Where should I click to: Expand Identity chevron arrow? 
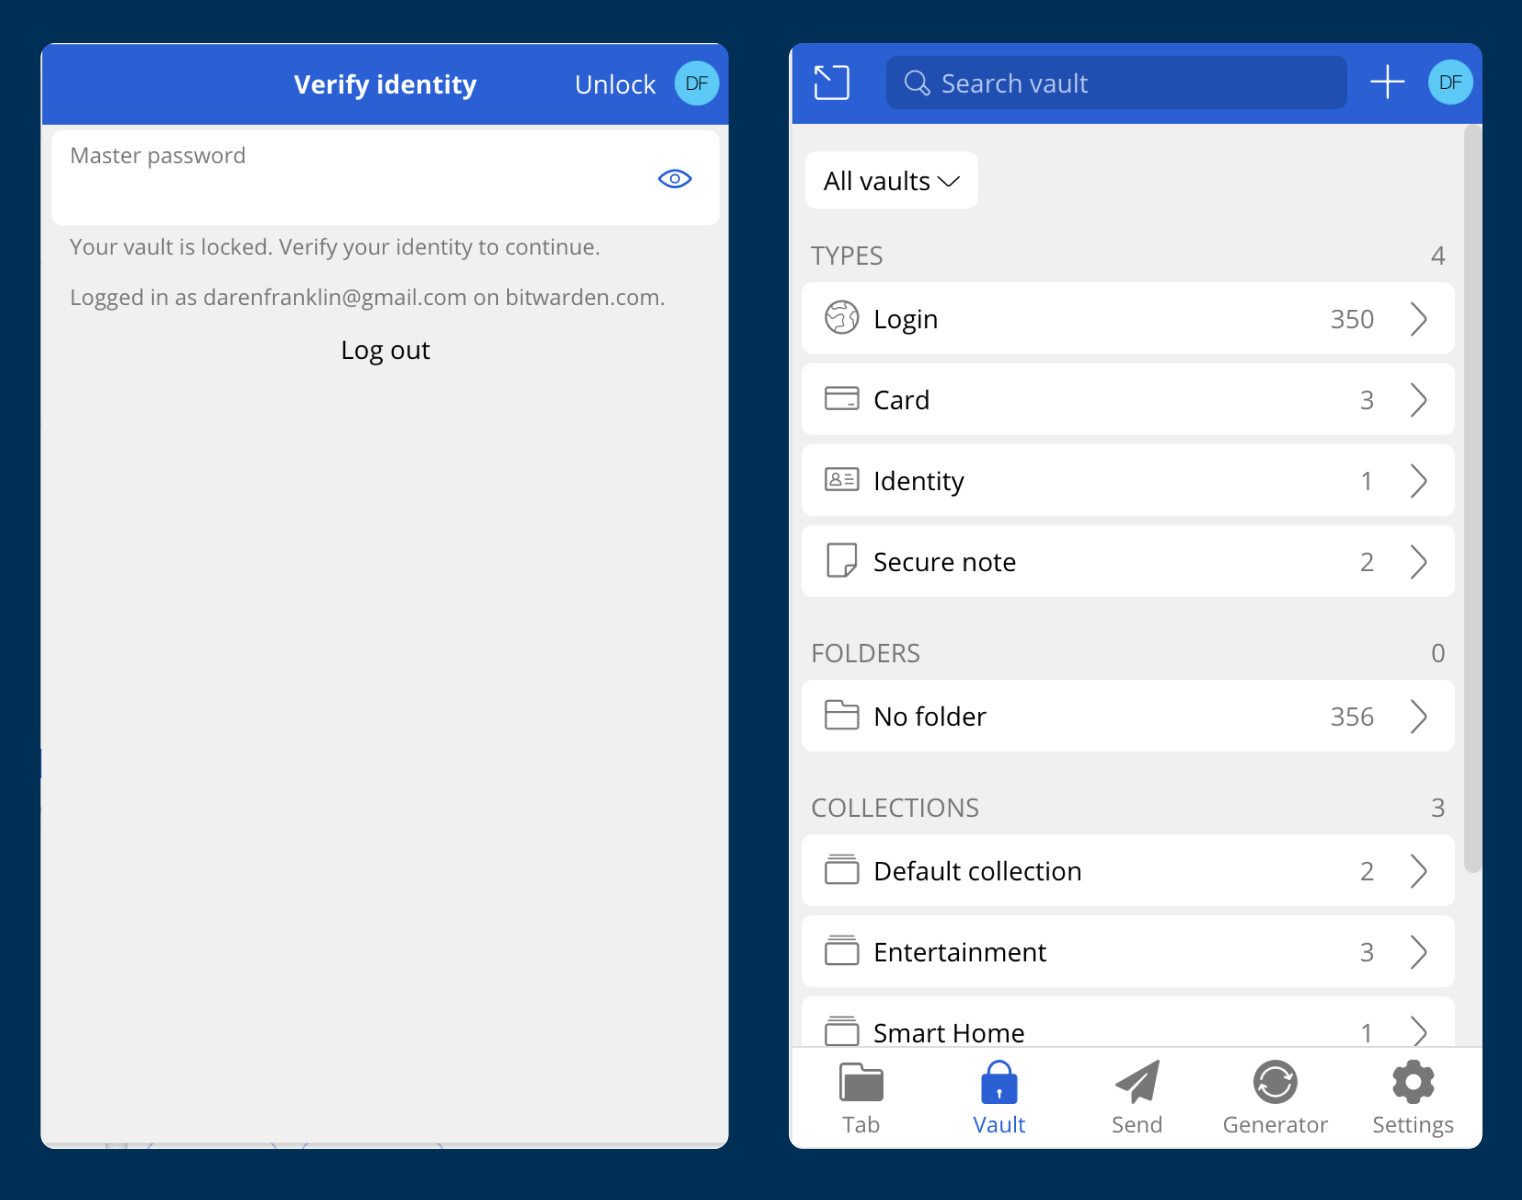coord(1418,481)
